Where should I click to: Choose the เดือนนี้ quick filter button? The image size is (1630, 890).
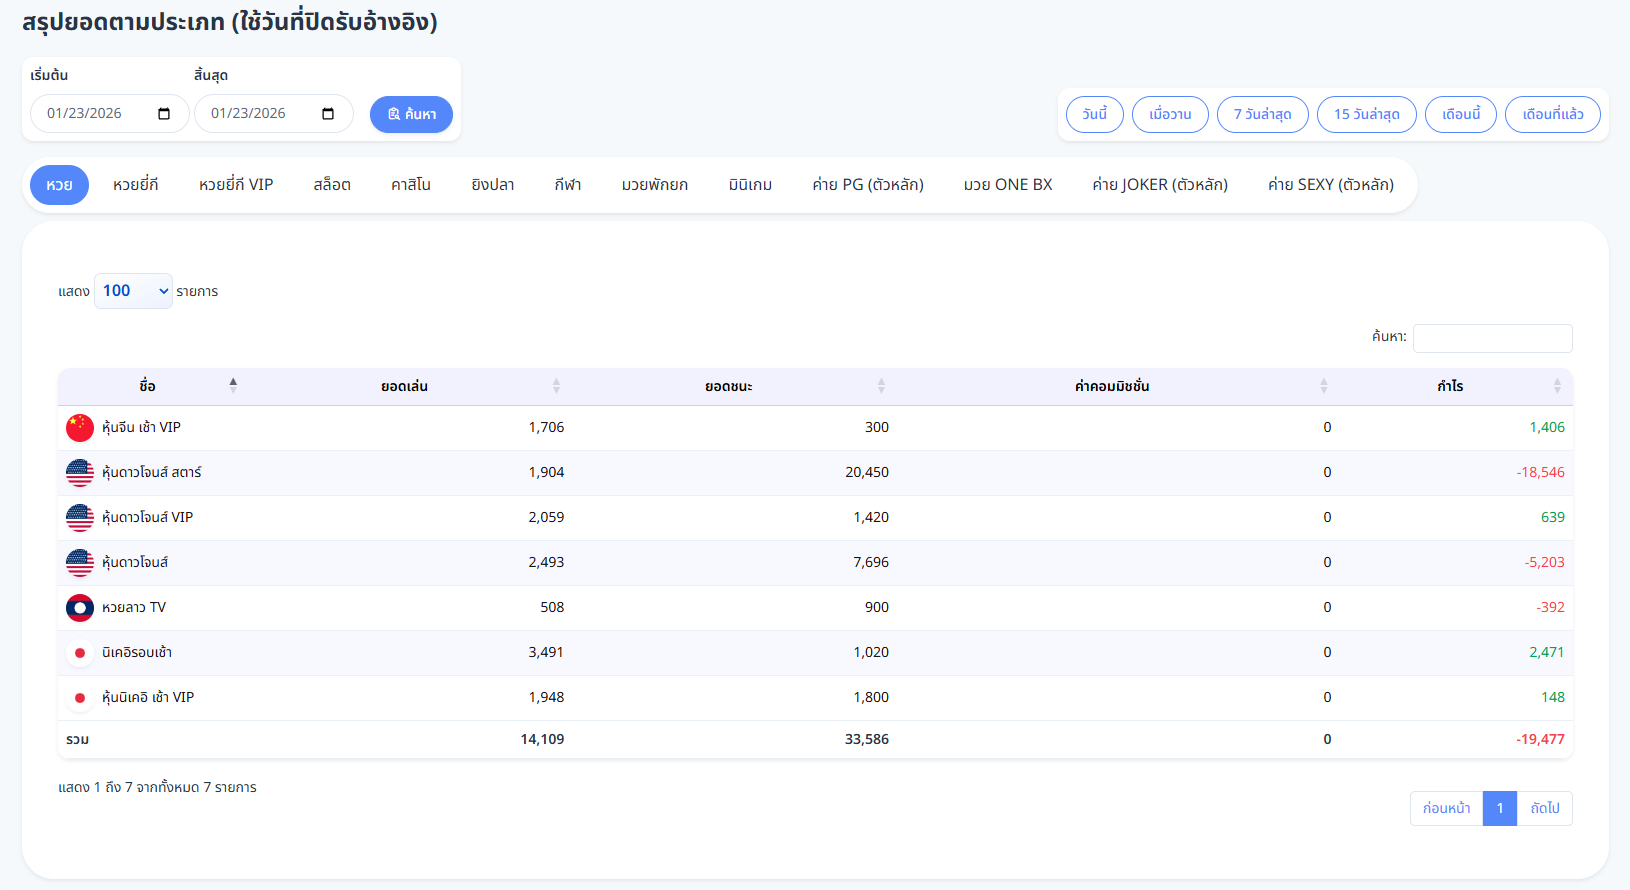pos(1460,114)
